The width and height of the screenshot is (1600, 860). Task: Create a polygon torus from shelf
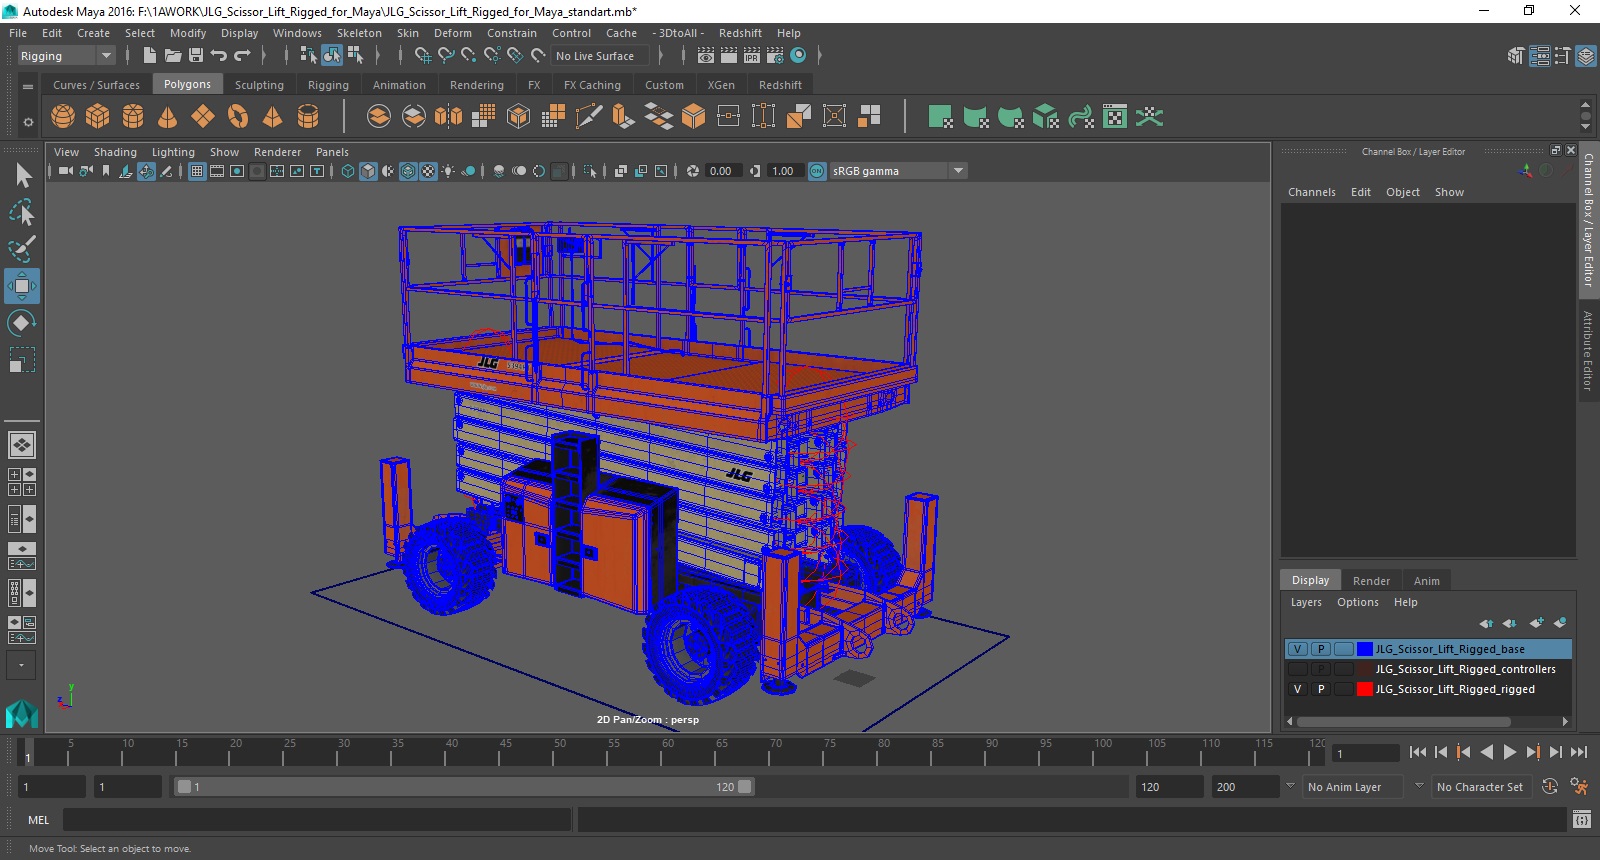[x=238, y=117]
